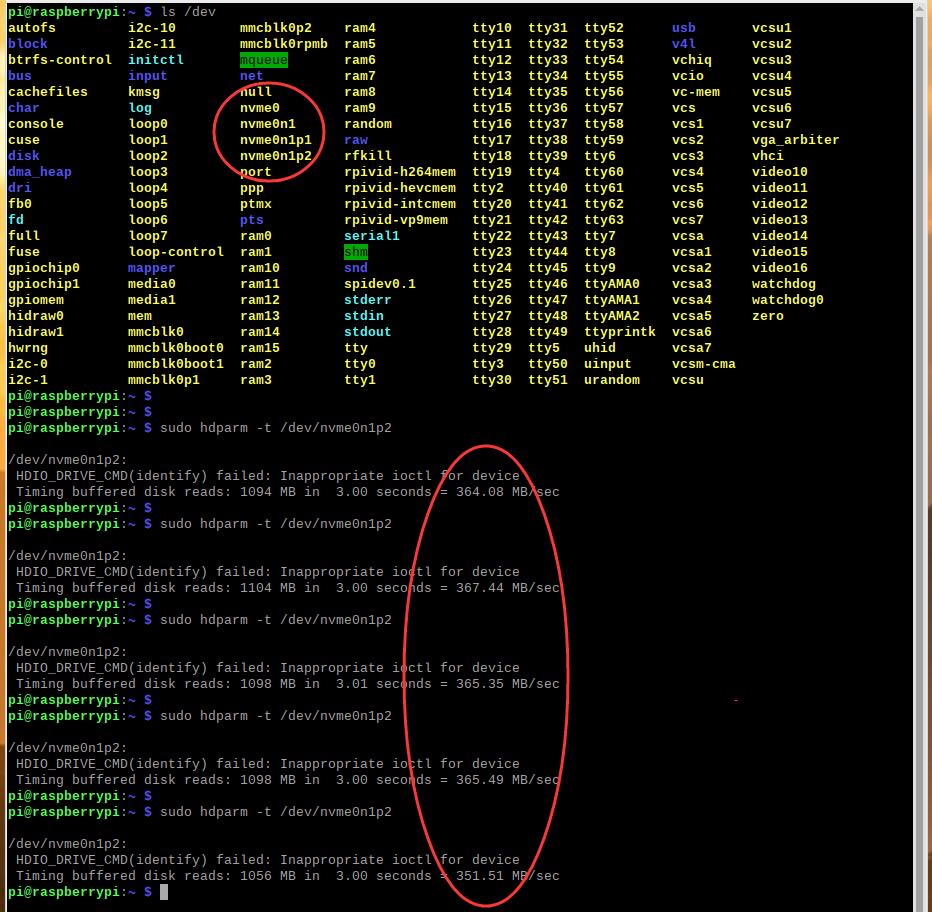Screen dimensions: 932x912
Task: Click the "ls /dev" command text
Action: 188,12
